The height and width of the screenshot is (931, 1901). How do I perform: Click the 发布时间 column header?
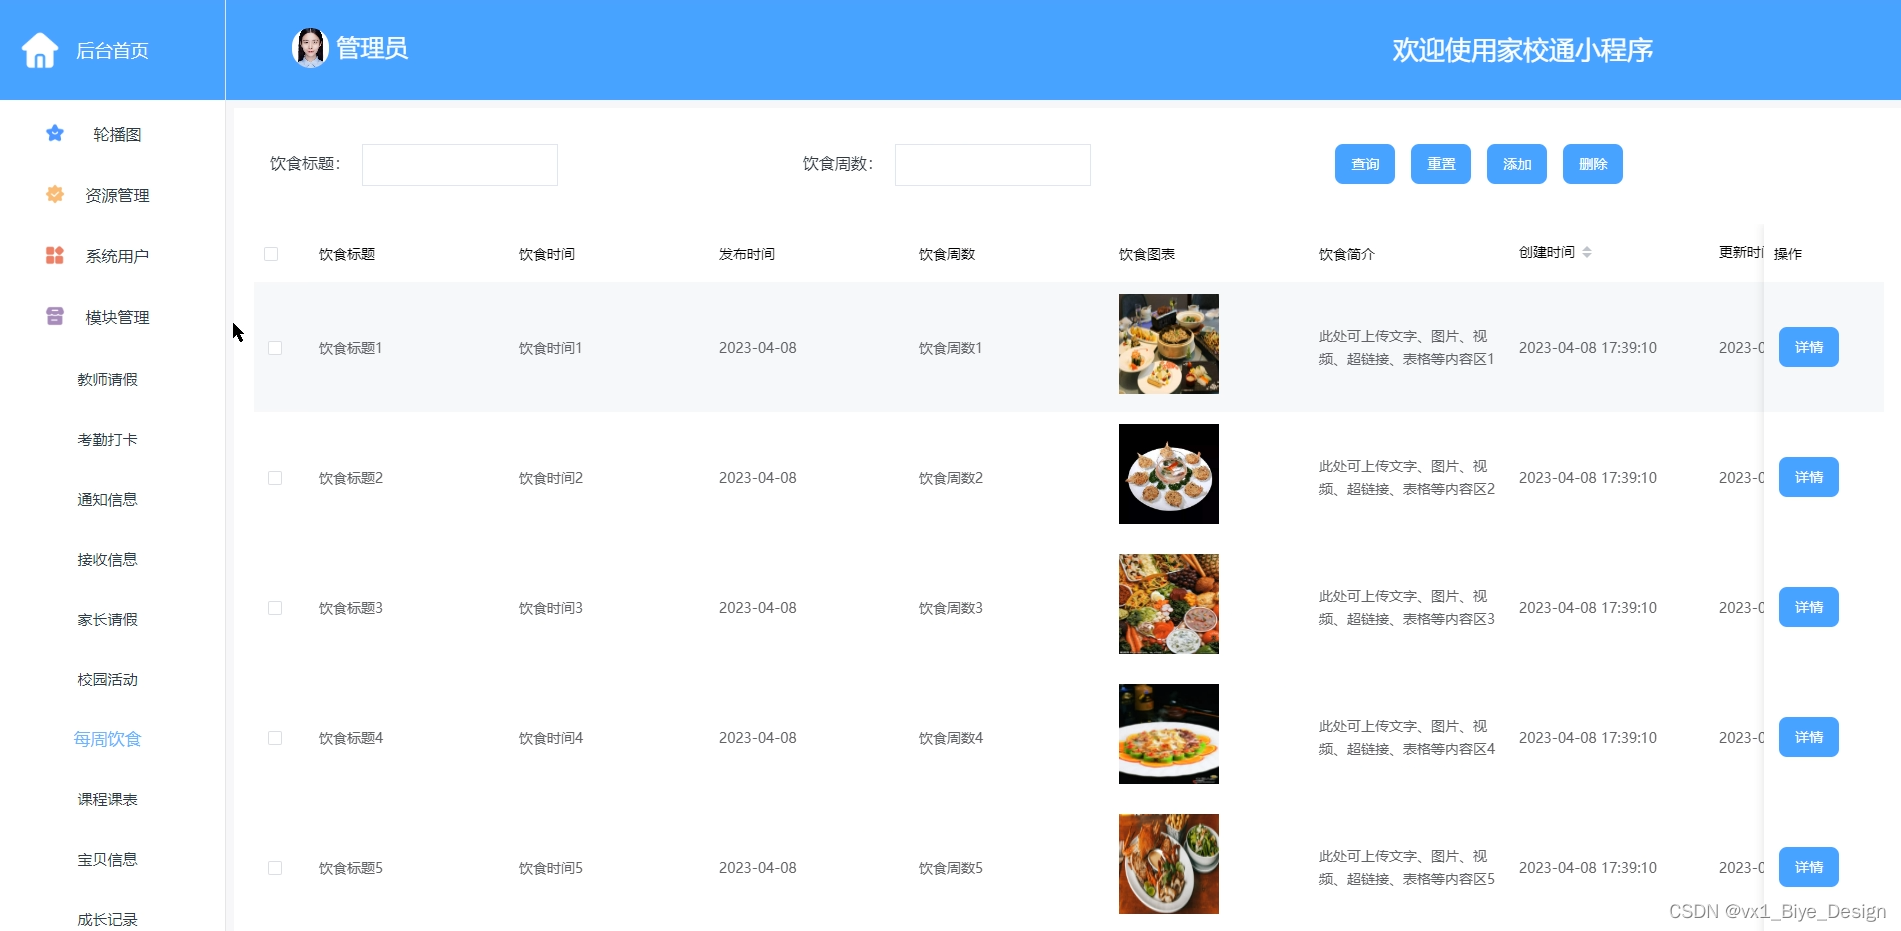click(747, 254)
